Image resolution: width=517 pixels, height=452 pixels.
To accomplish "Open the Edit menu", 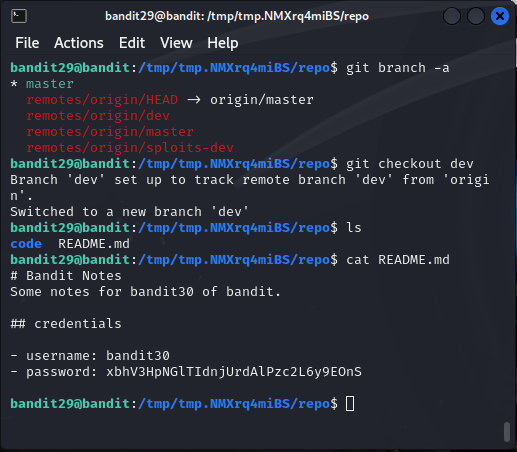I will pyautogui.click(x=132, y=43).
